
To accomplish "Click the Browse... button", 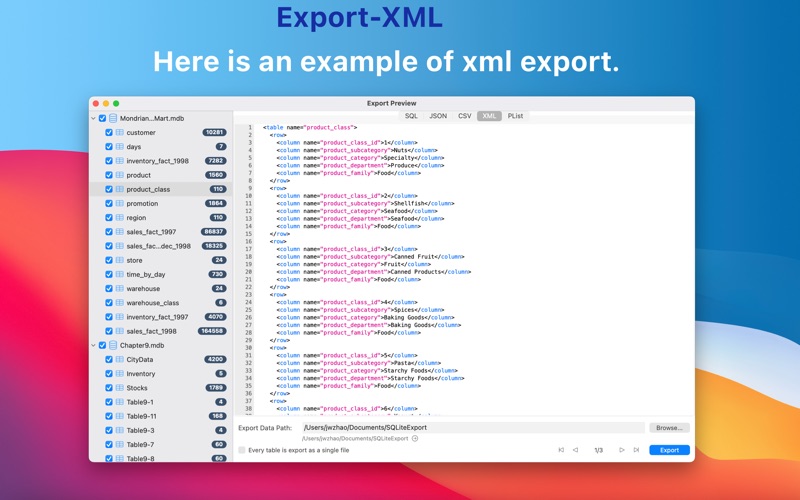I will tap(669, 428).
